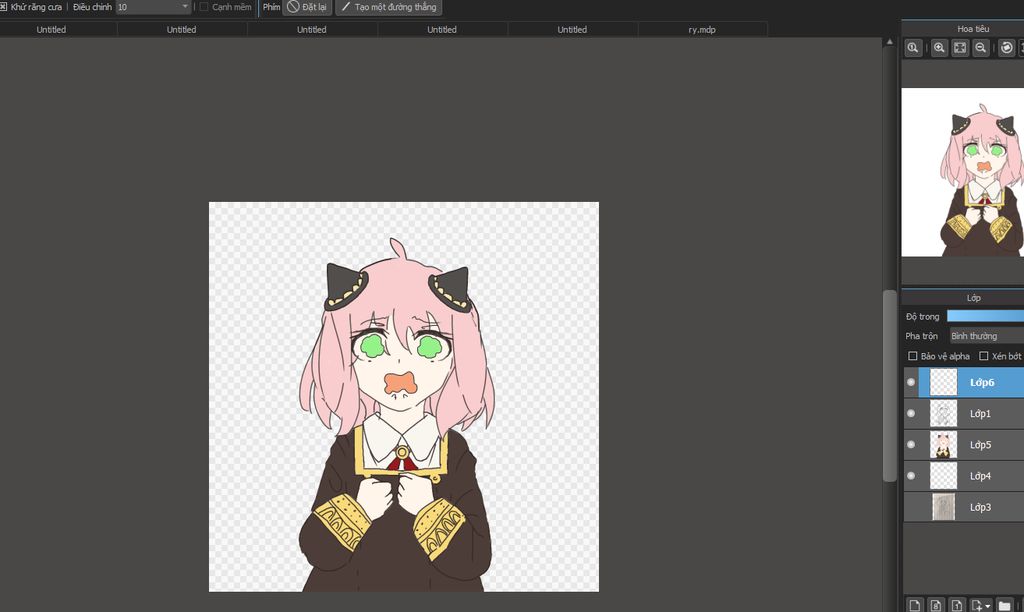Hide the Lớp4 layer visibility dot
1024x612 pixels.
(x=911, y=475)
